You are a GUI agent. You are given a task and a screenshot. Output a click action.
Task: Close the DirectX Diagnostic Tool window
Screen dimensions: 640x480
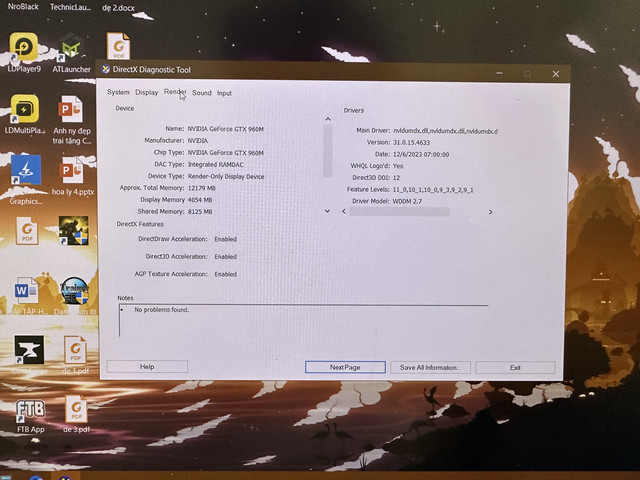[x=556, y=74]
